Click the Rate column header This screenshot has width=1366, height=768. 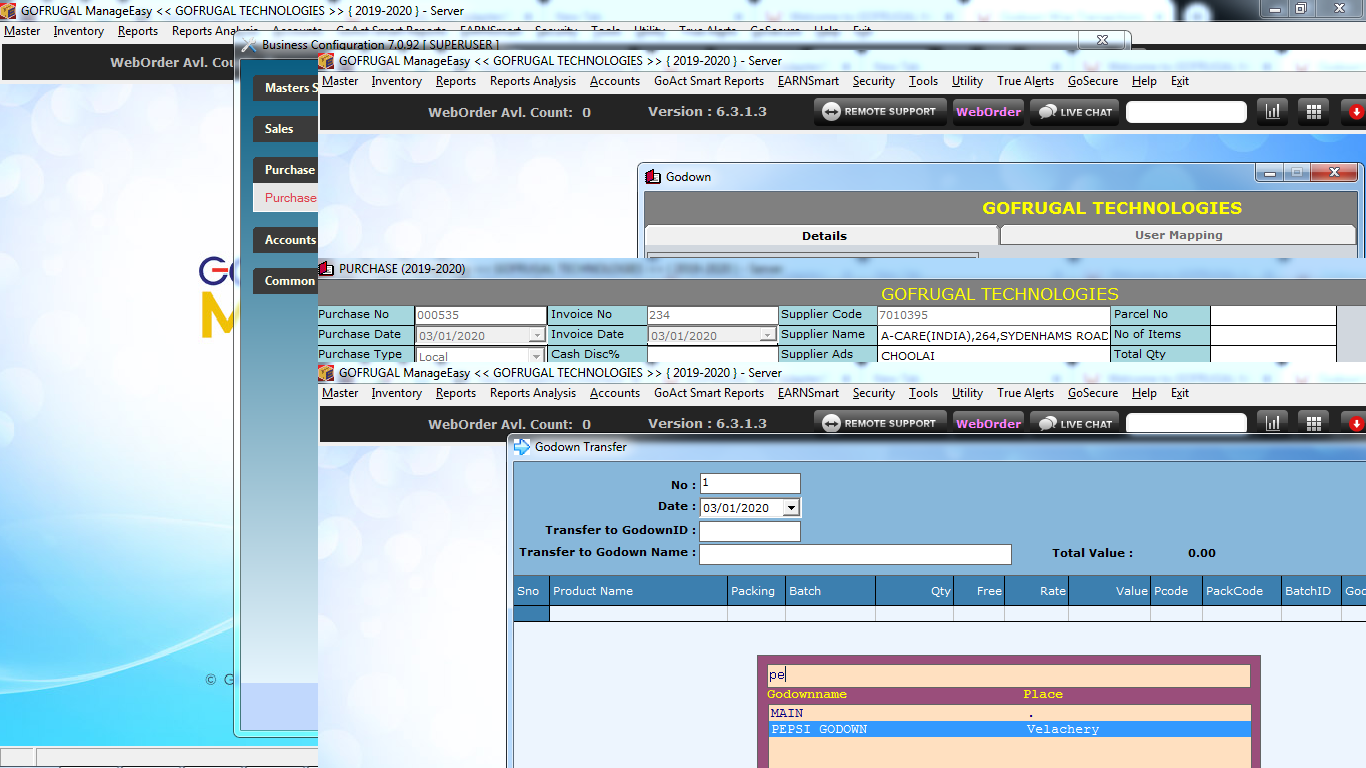pos(1037,591)
